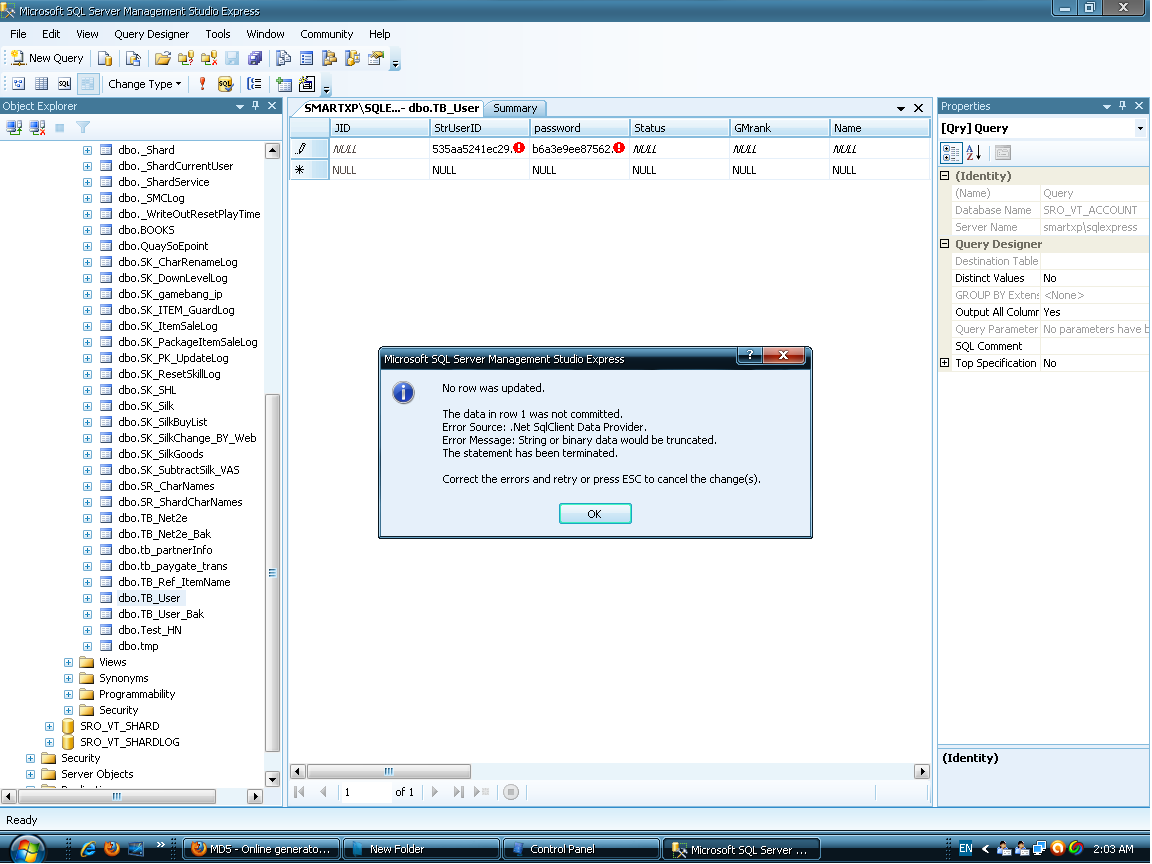
Task: Show the Criteria pane grid icon
Action: tap(42, 84)
